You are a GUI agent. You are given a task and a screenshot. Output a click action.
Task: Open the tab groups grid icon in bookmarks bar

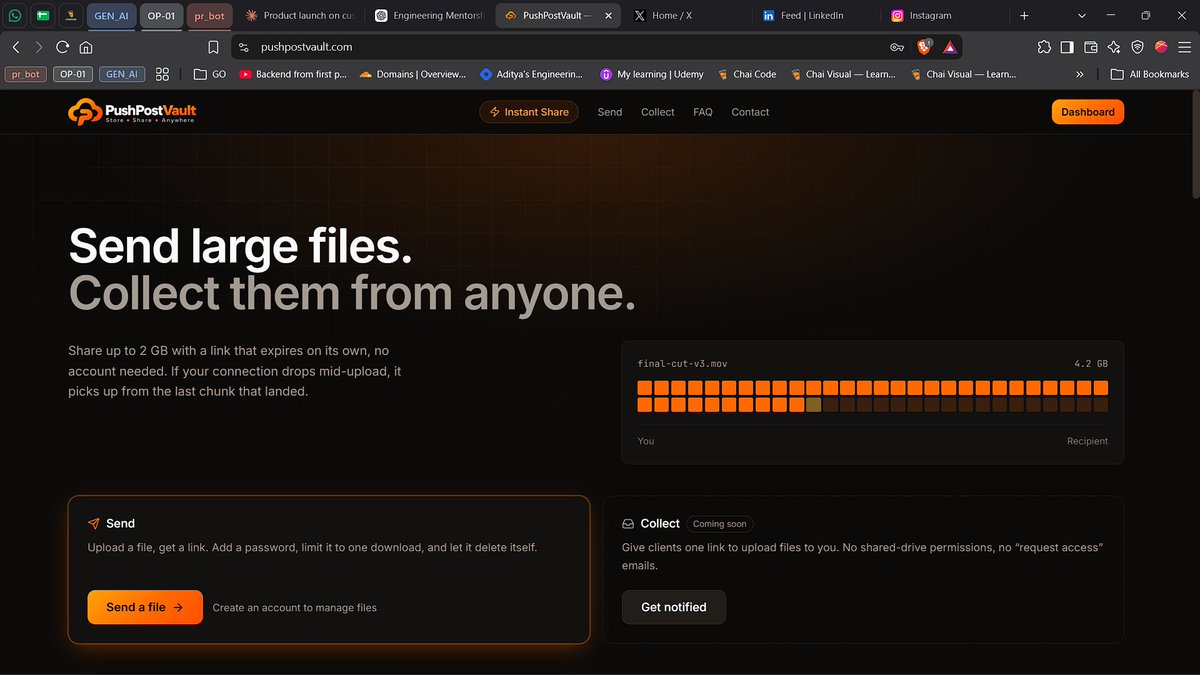click(x=162, y=74)
